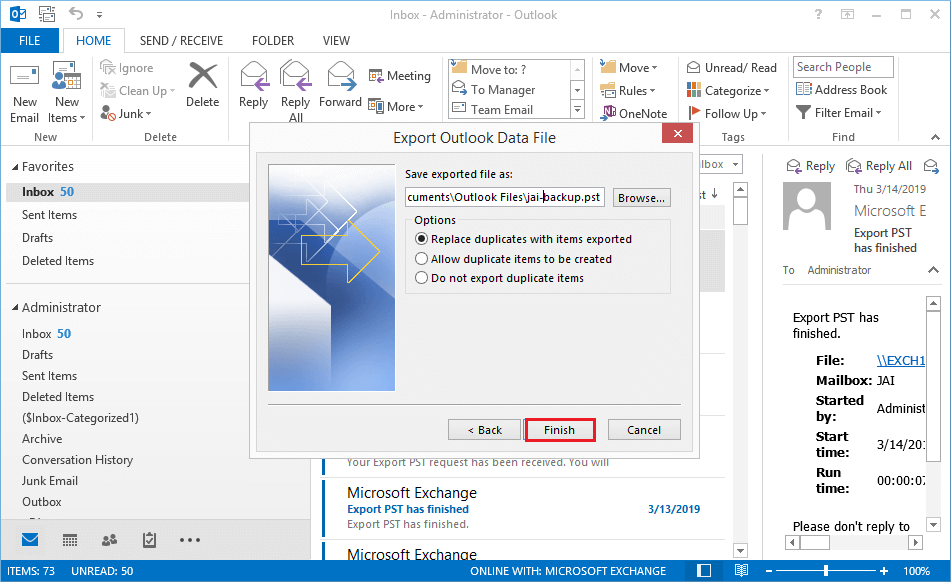Select Do not export duplicate items
Image resolution: width=951 pixels, height=582 pixels.
[x=422, y=278]
